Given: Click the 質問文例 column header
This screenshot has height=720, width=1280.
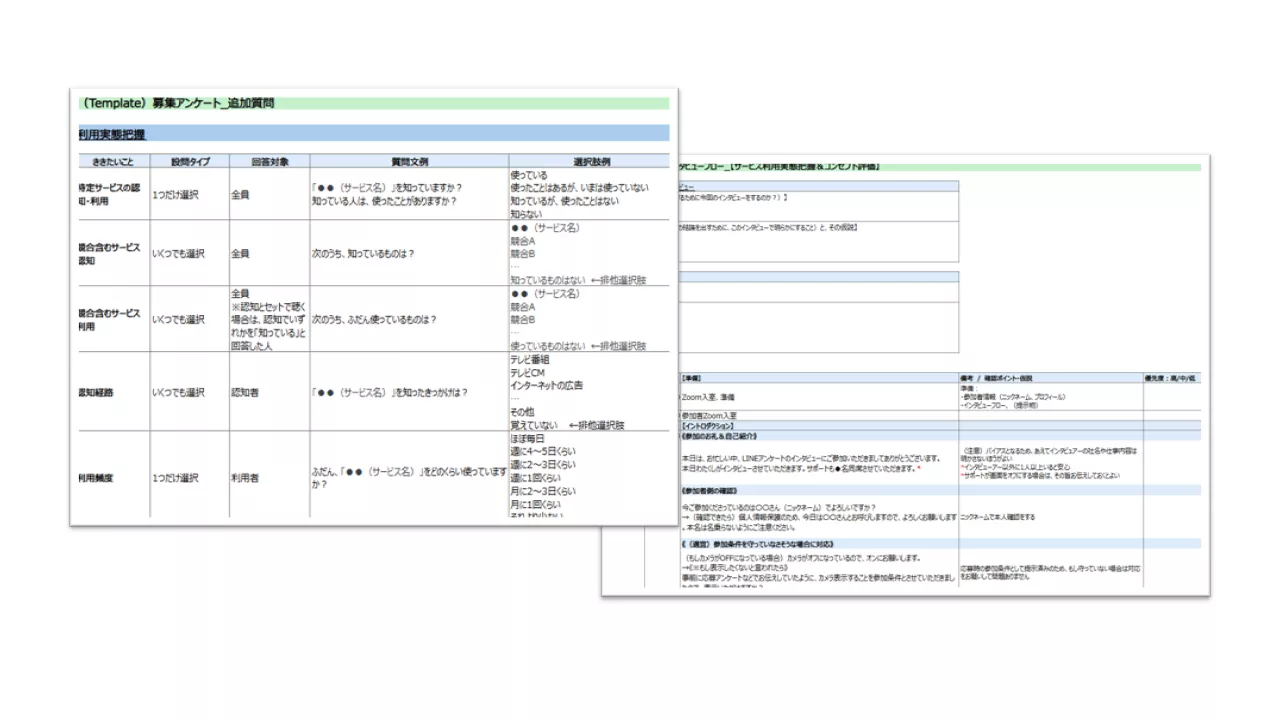Looking at the screenshot, I should (x=408, y=161).
